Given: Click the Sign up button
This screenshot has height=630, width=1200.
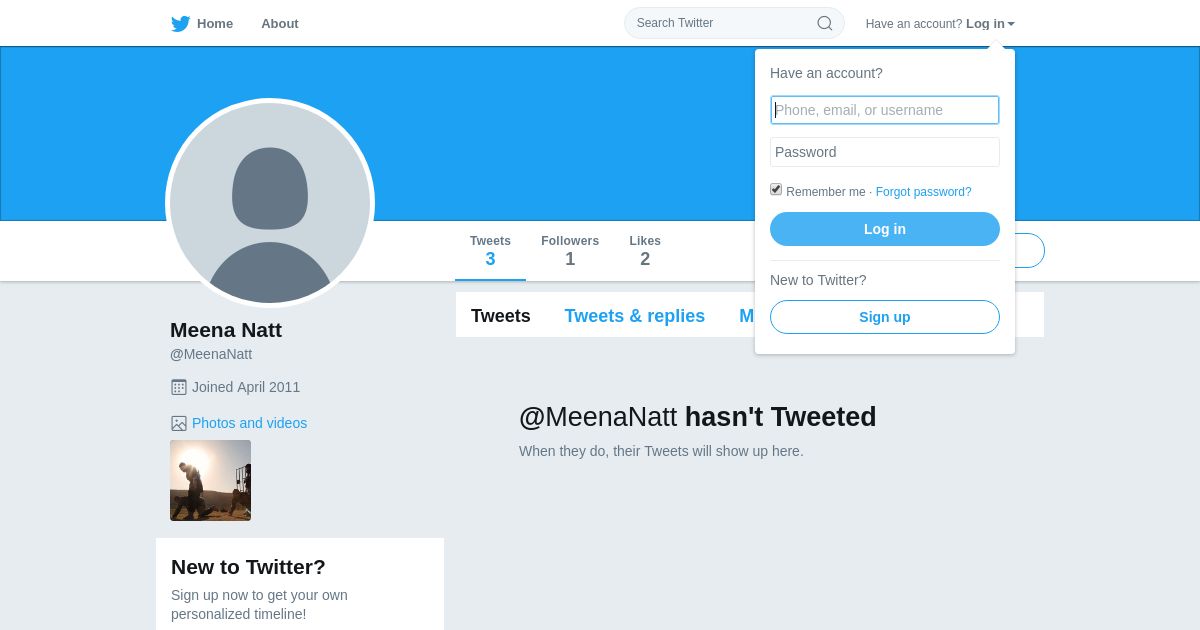Looking at the screenshot, I should tap(885, 317).
